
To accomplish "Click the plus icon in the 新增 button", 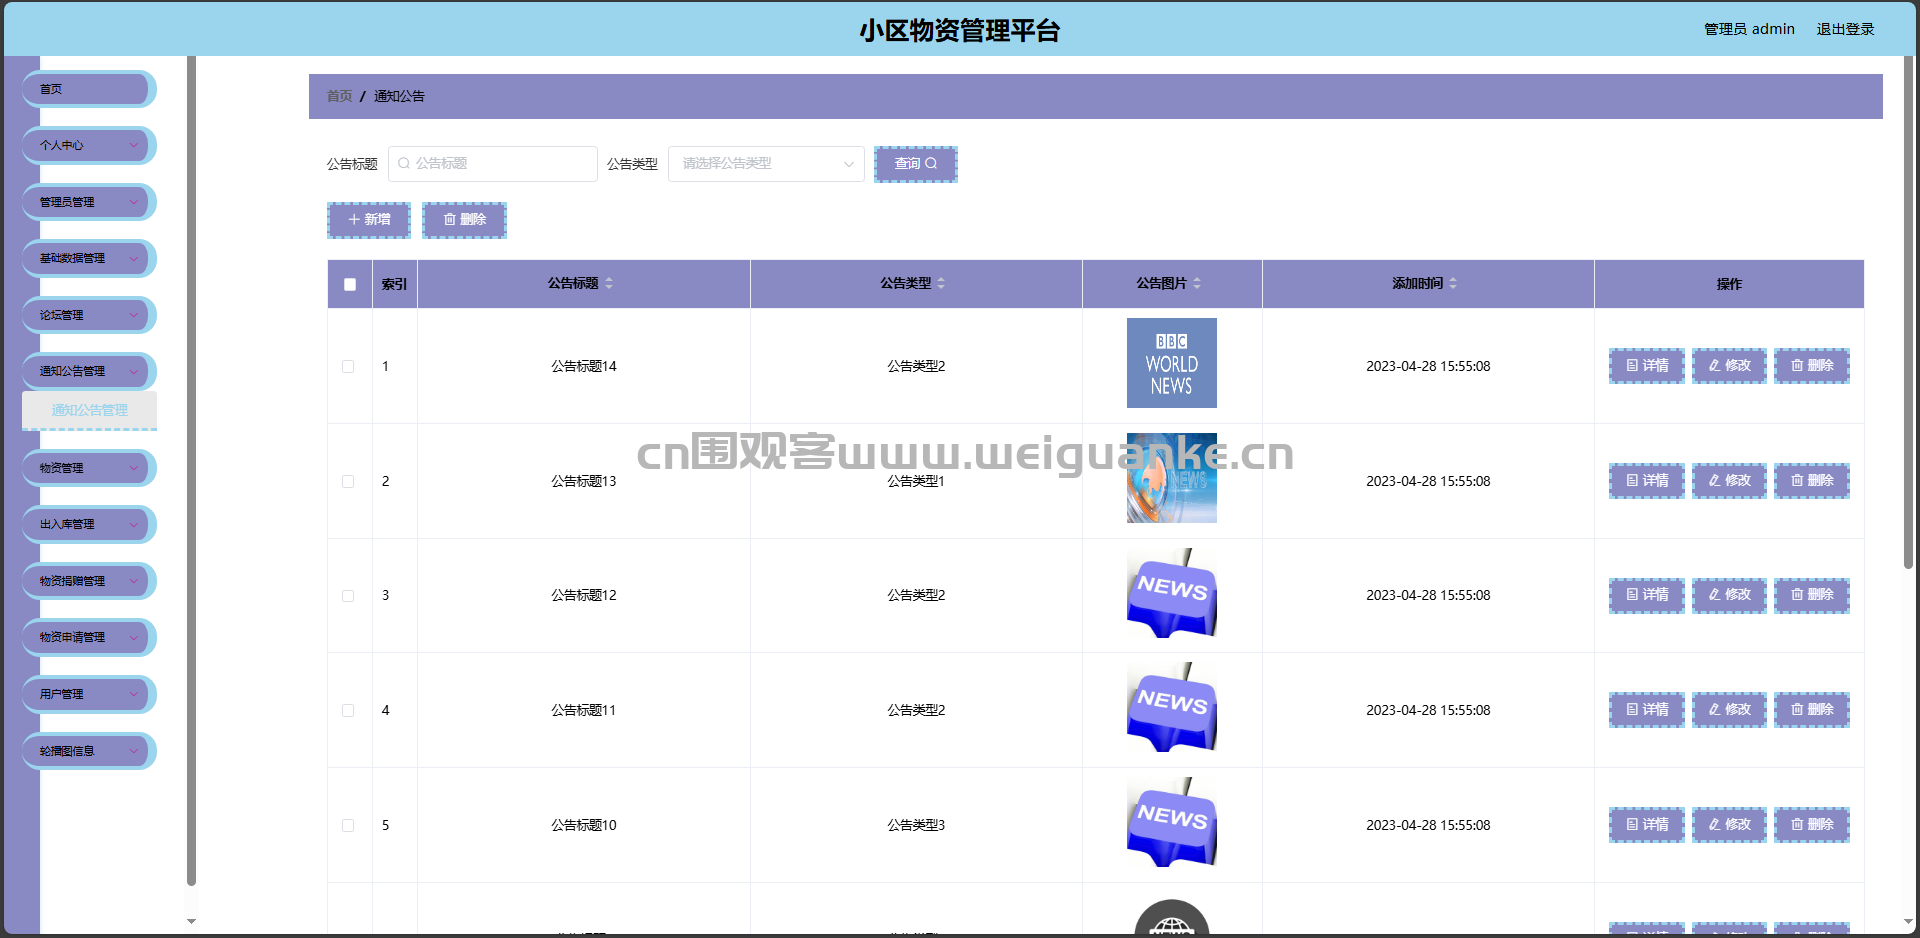I will pos(354,220).
